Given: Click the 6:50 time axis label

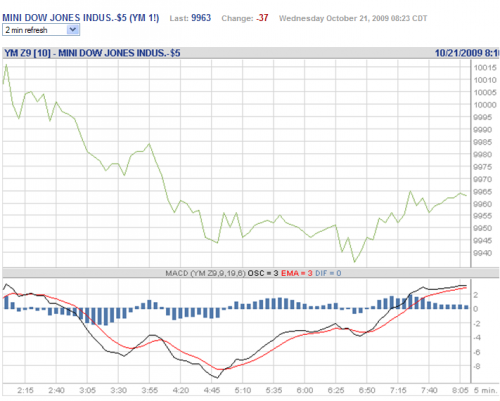Looking at the screenshot, I should [367, 390].
